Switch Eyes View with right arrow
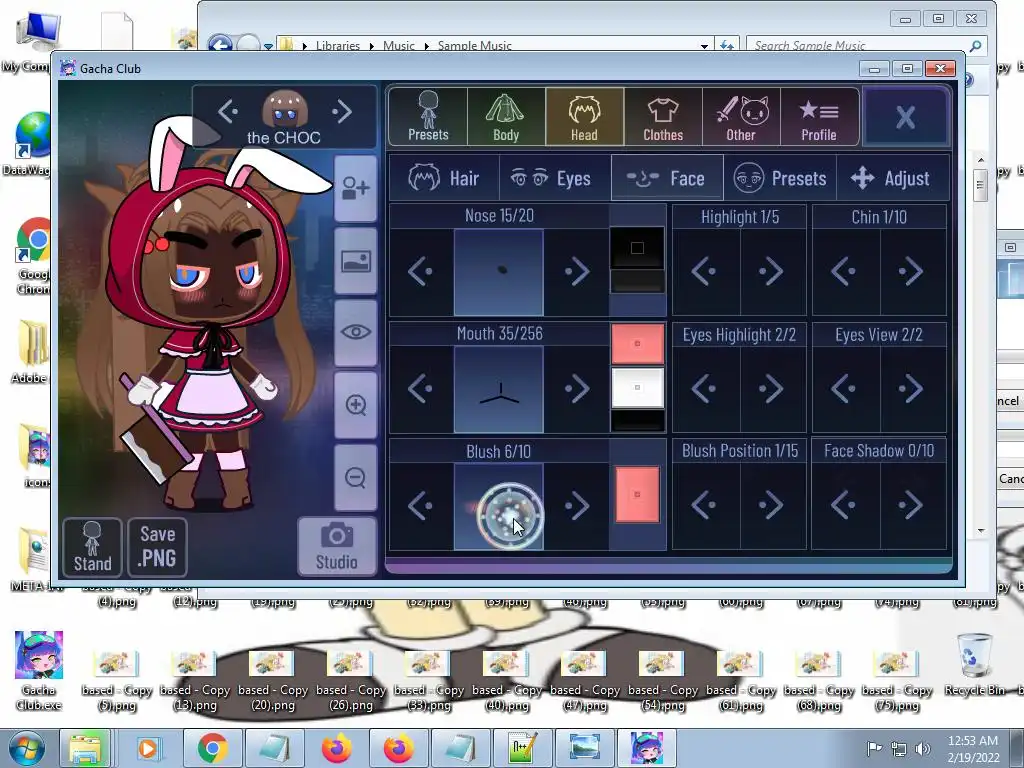The width and height of the screenshot is (1024, 768). 912,389
